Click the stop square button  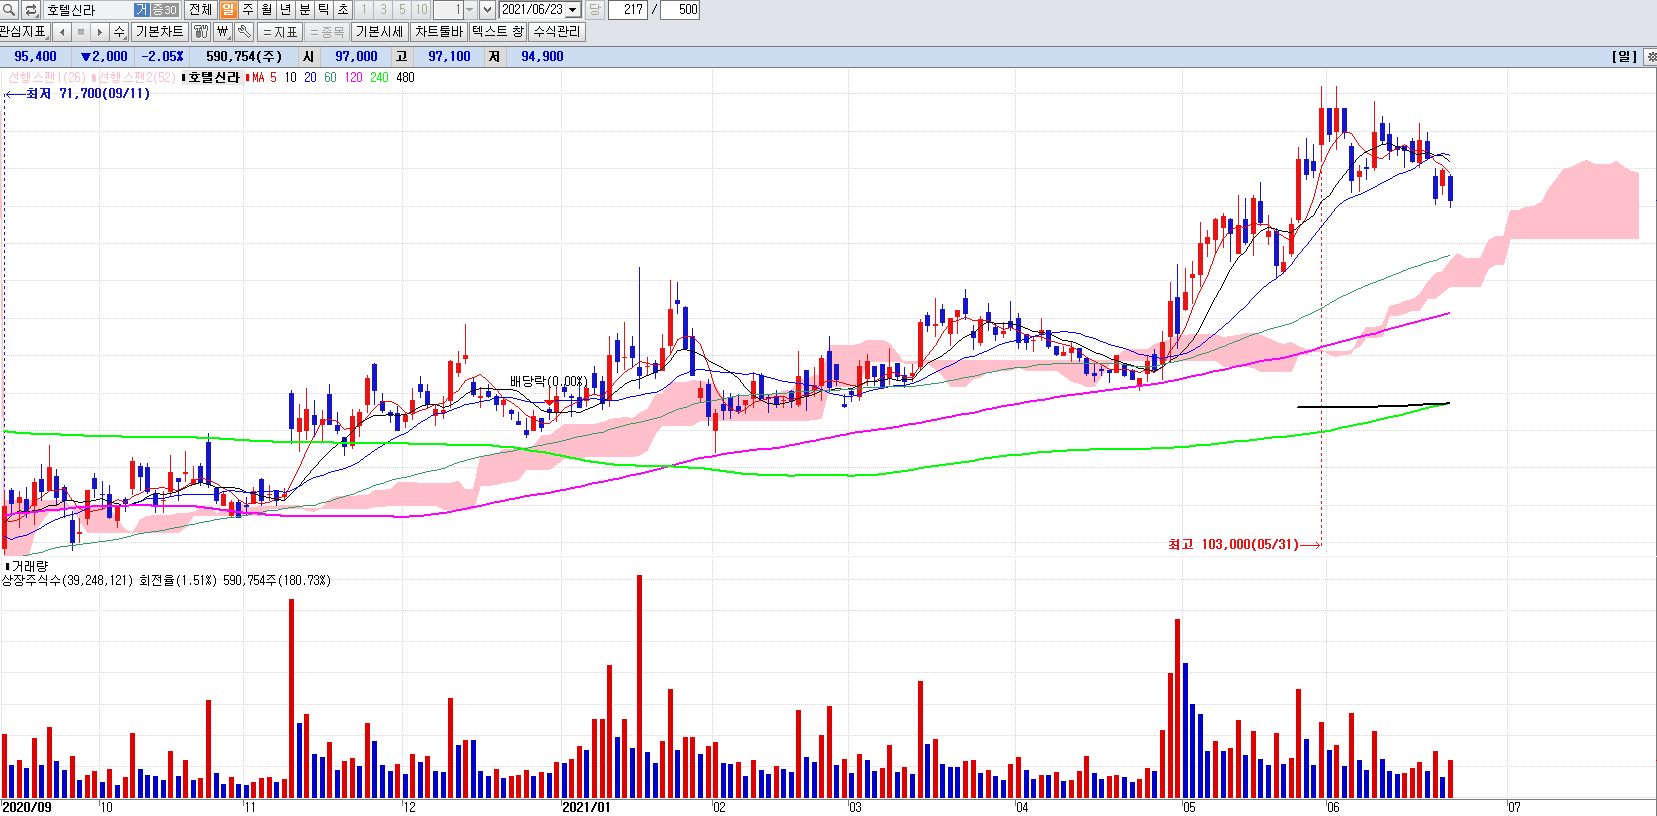(x=81, y=32)
